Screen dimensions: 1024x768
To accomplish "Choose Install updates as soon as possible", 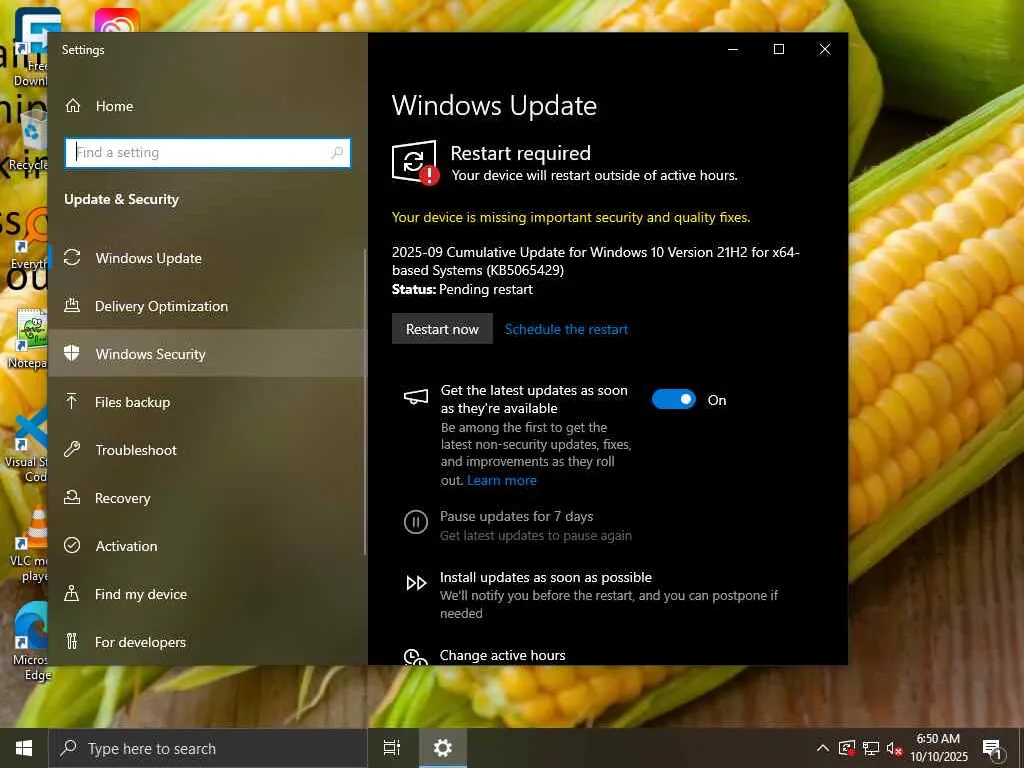I will tap(545, 577).
